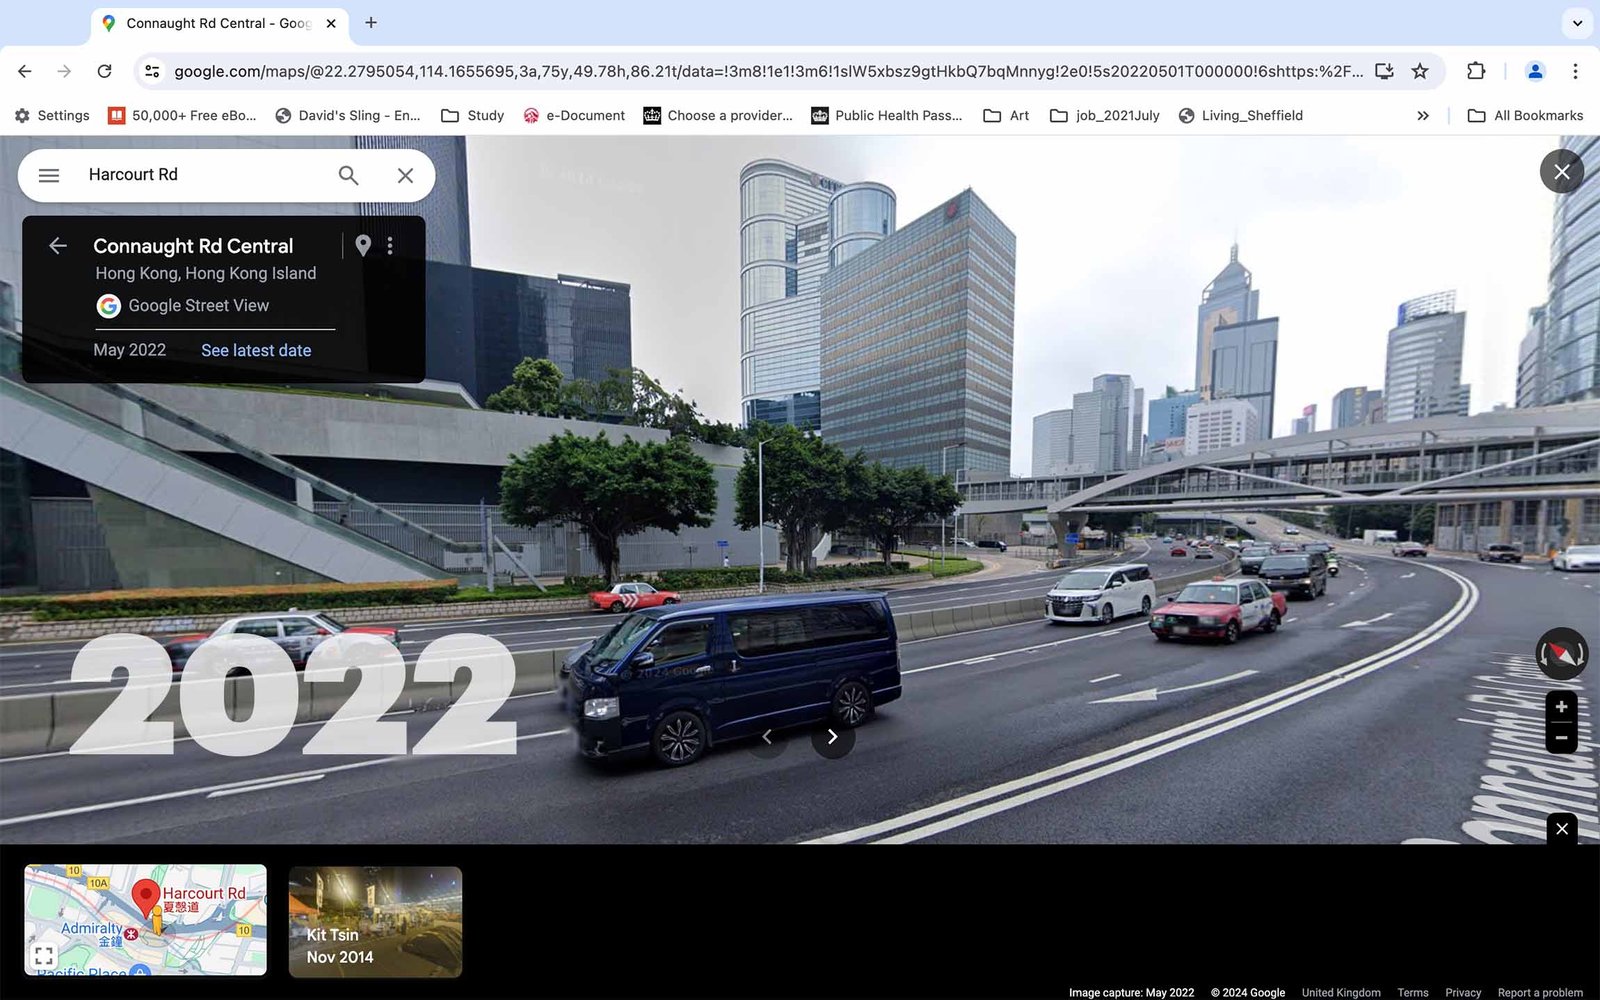
Task: Open the three-dot options in info card
Action: click(390, 246)
